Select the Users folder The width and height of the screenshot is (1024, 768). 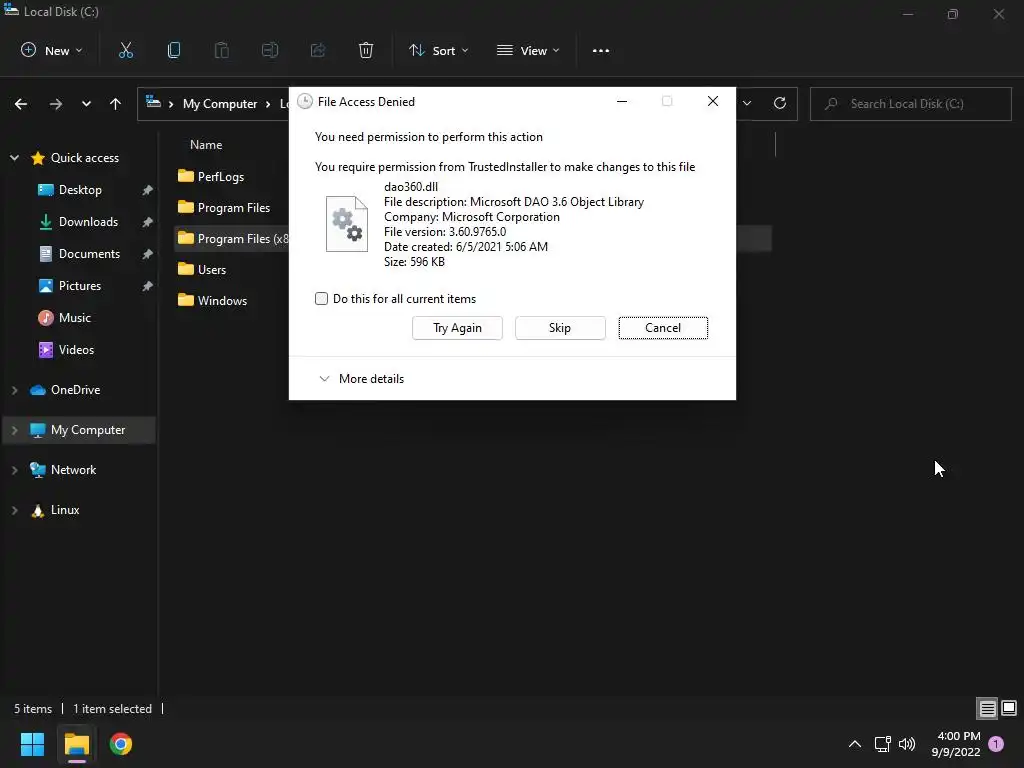(212, 270)
